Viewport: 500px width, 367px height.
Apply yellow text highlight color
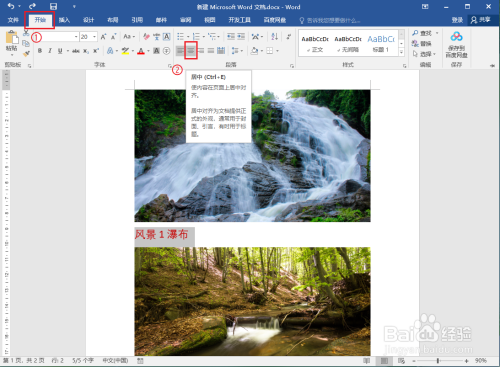(x=125, y=51)
